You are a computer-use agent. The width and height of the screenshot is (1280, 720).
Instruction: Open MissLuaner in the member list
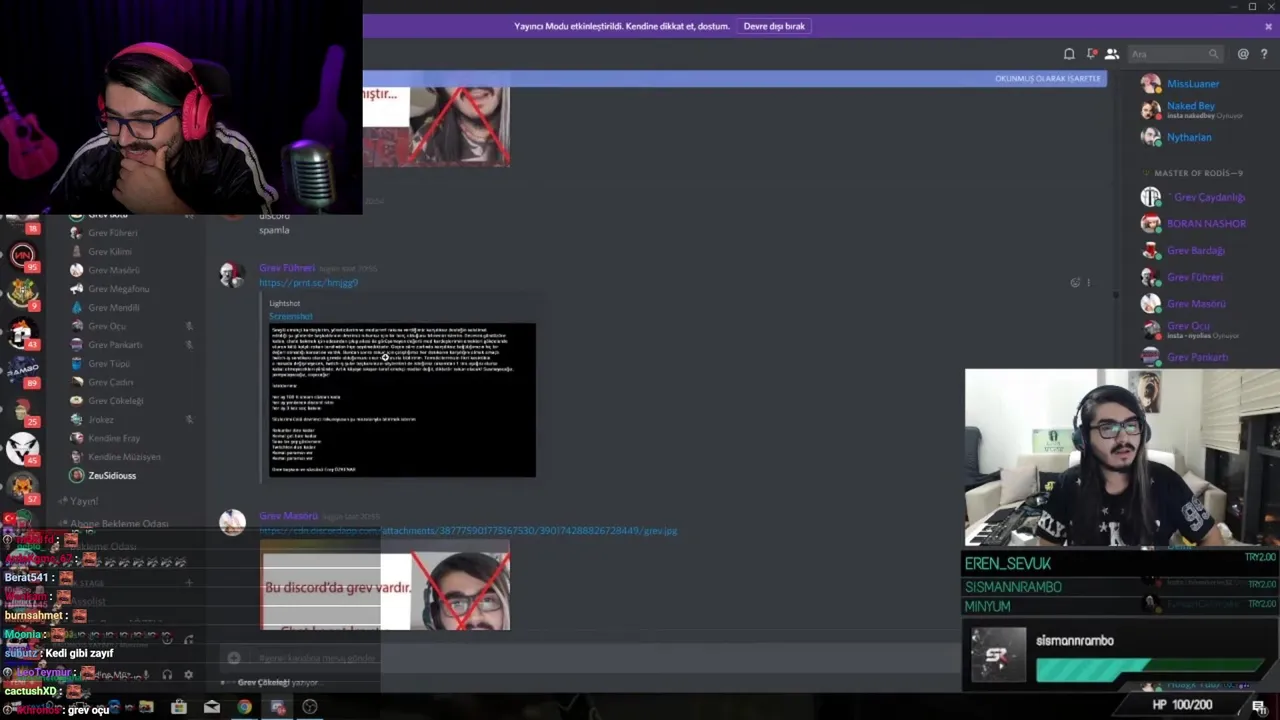tap(1192, 84)
